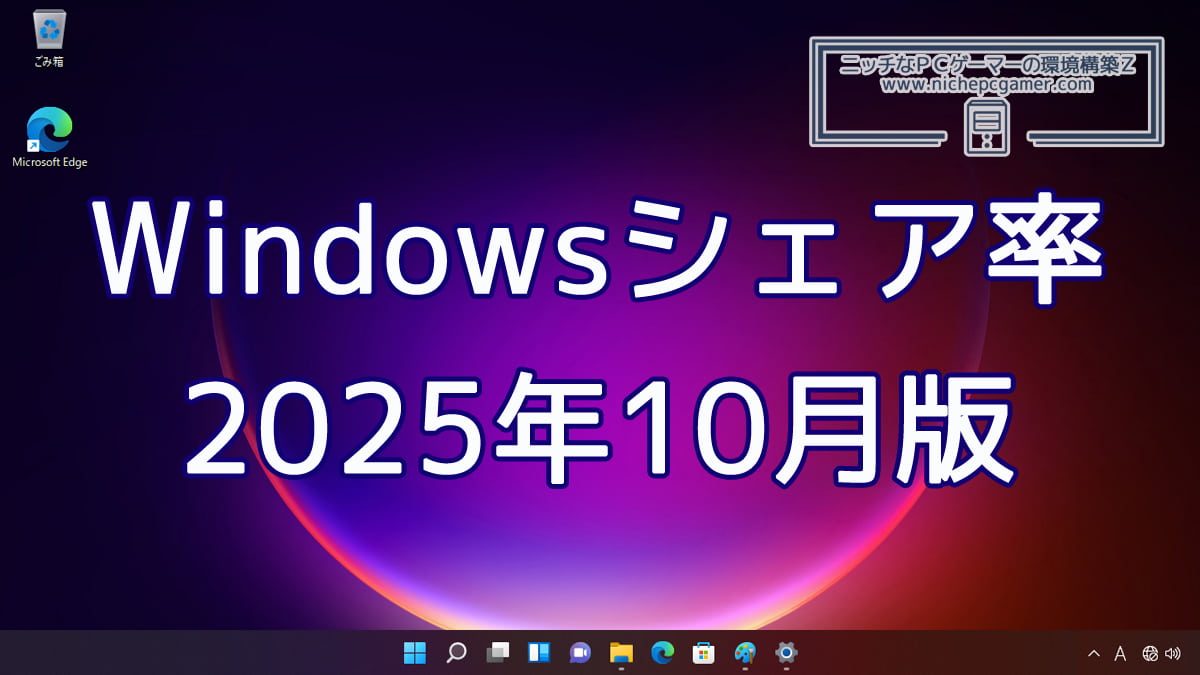Open the Start menu
Screen dimensions: 1200x675
tap(416, 653)
